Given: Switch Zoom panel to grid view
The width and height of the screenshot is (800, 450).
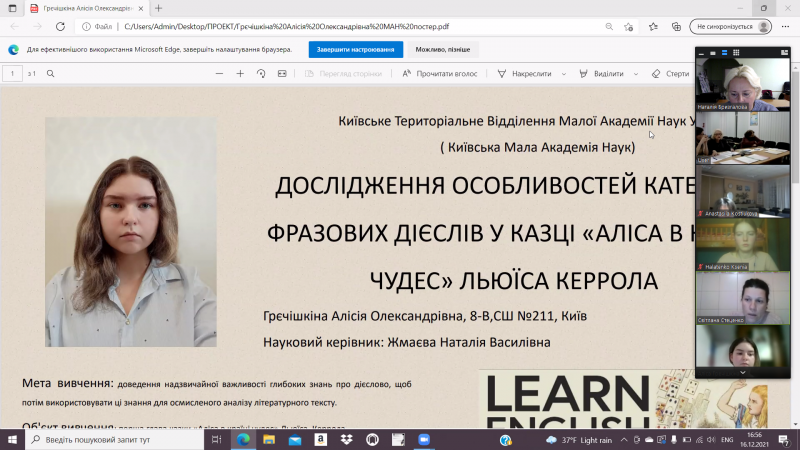Looking at the screenshot, I should click(x=736, y=53).
